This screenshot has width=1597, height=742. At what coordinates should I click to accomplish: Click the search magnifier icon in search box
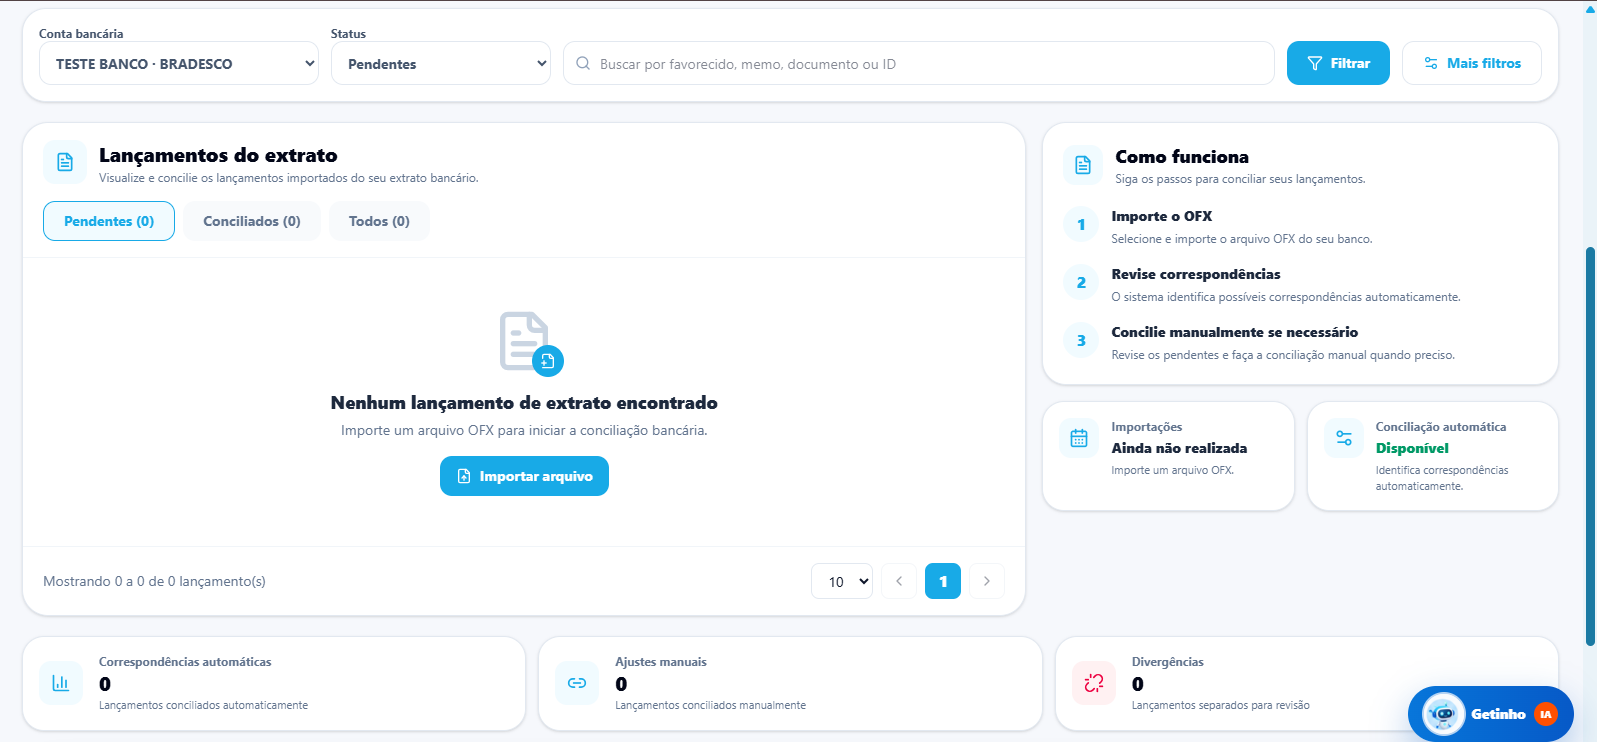pyautogui.click(x=583, y=63)
